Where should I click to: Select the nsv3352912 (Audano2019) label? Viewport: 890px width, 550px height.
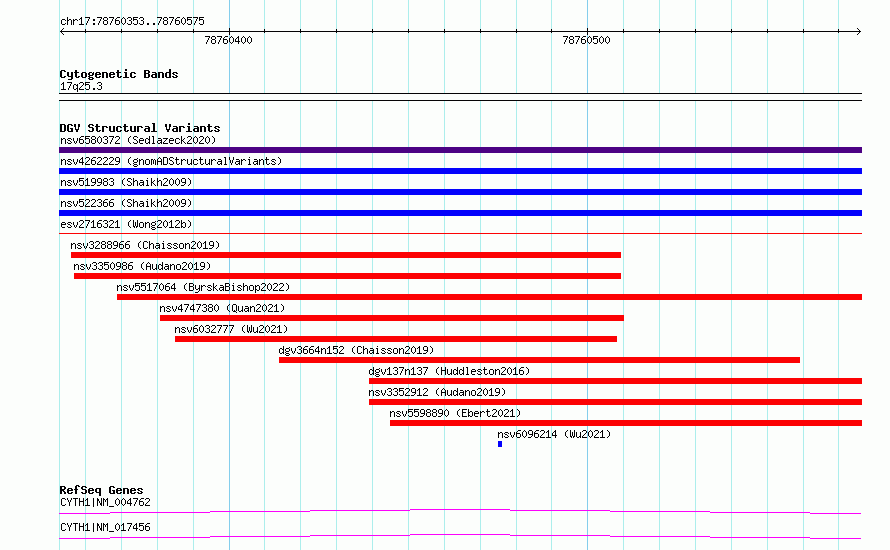[x=437, y=392]
